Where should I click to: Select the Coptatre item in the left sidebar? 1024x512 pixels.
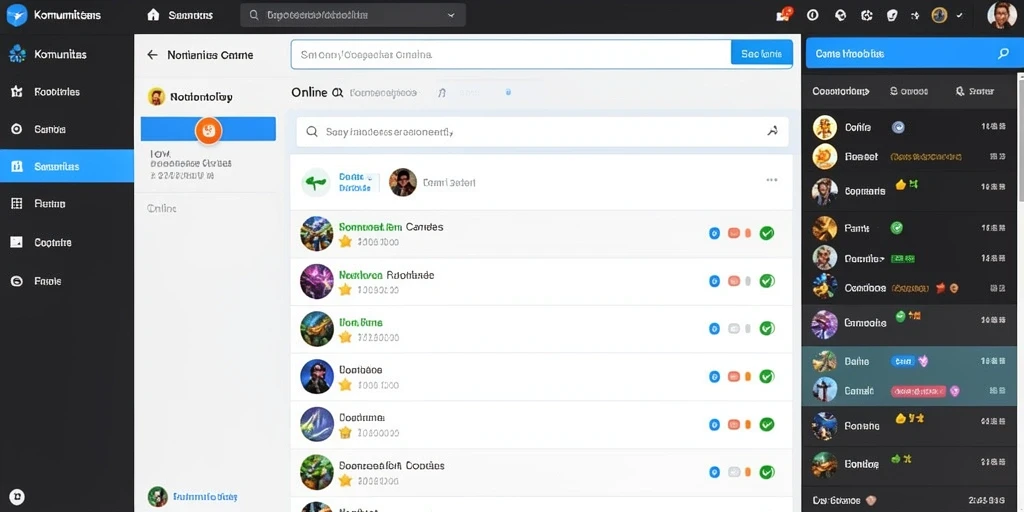coord(67,242)
